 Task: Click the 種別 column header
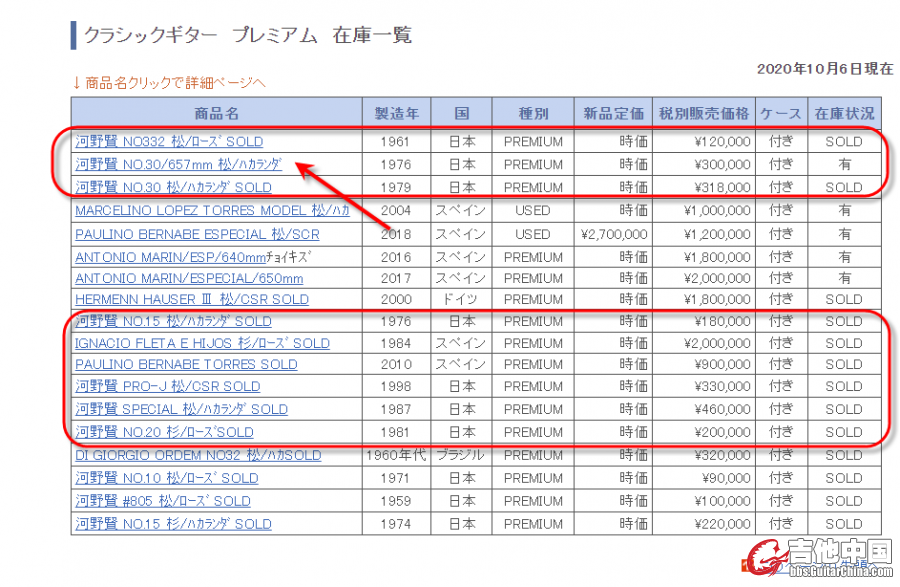[533, 113]
